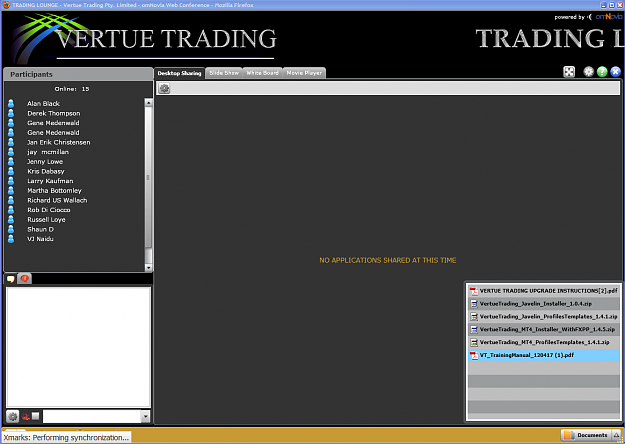Click participant icon beside Derek Thompson

click(11, 113)
